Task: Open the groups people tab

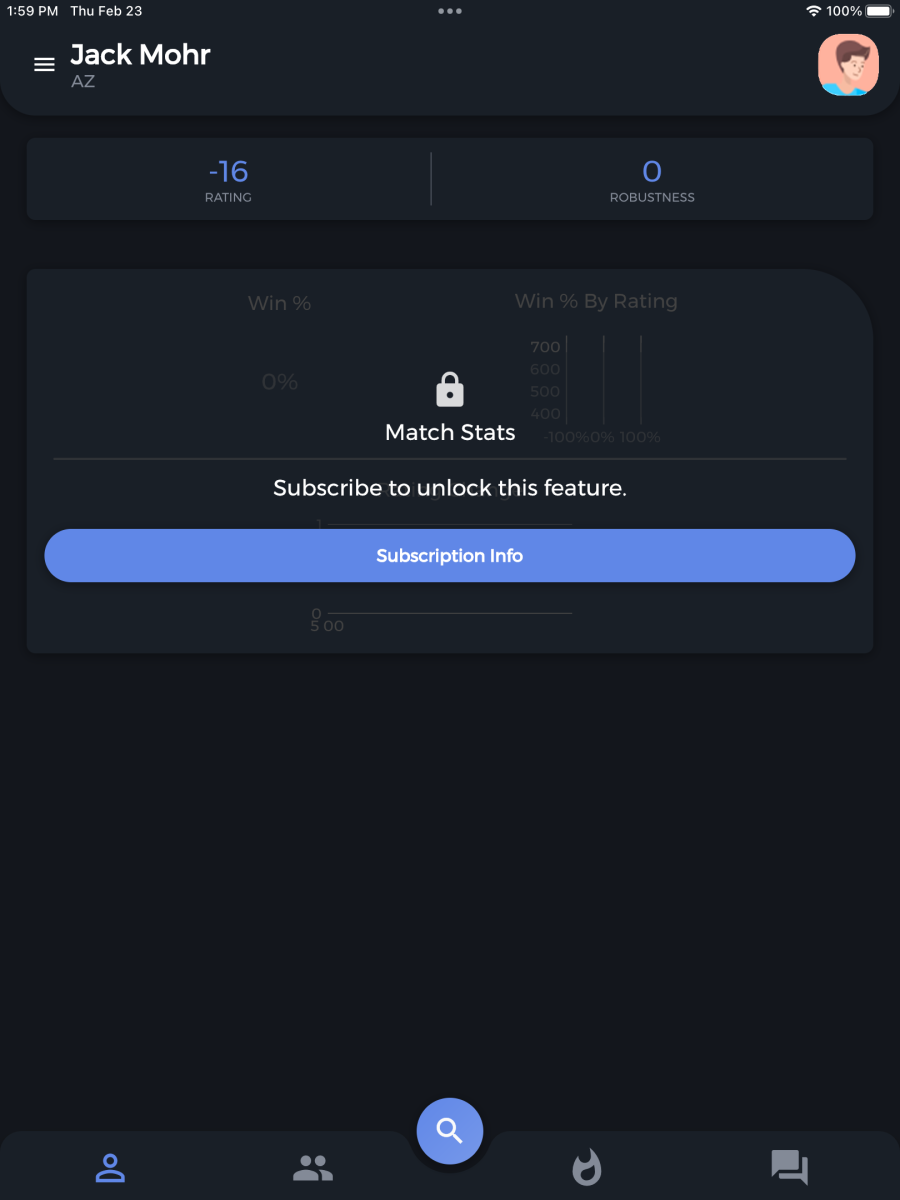Action: tap(313, 1167)
